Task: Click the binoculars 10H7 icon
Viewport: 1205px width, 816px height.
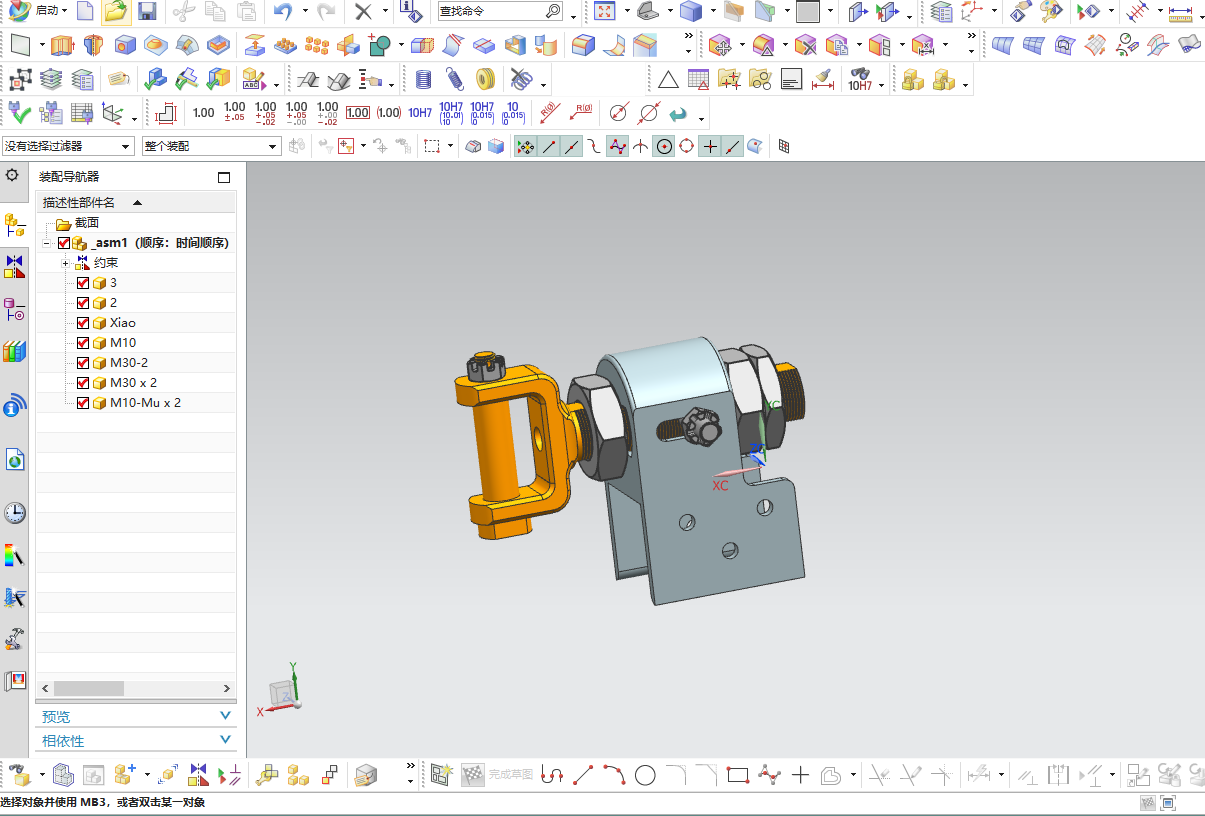Action: [x=860, y=80]
